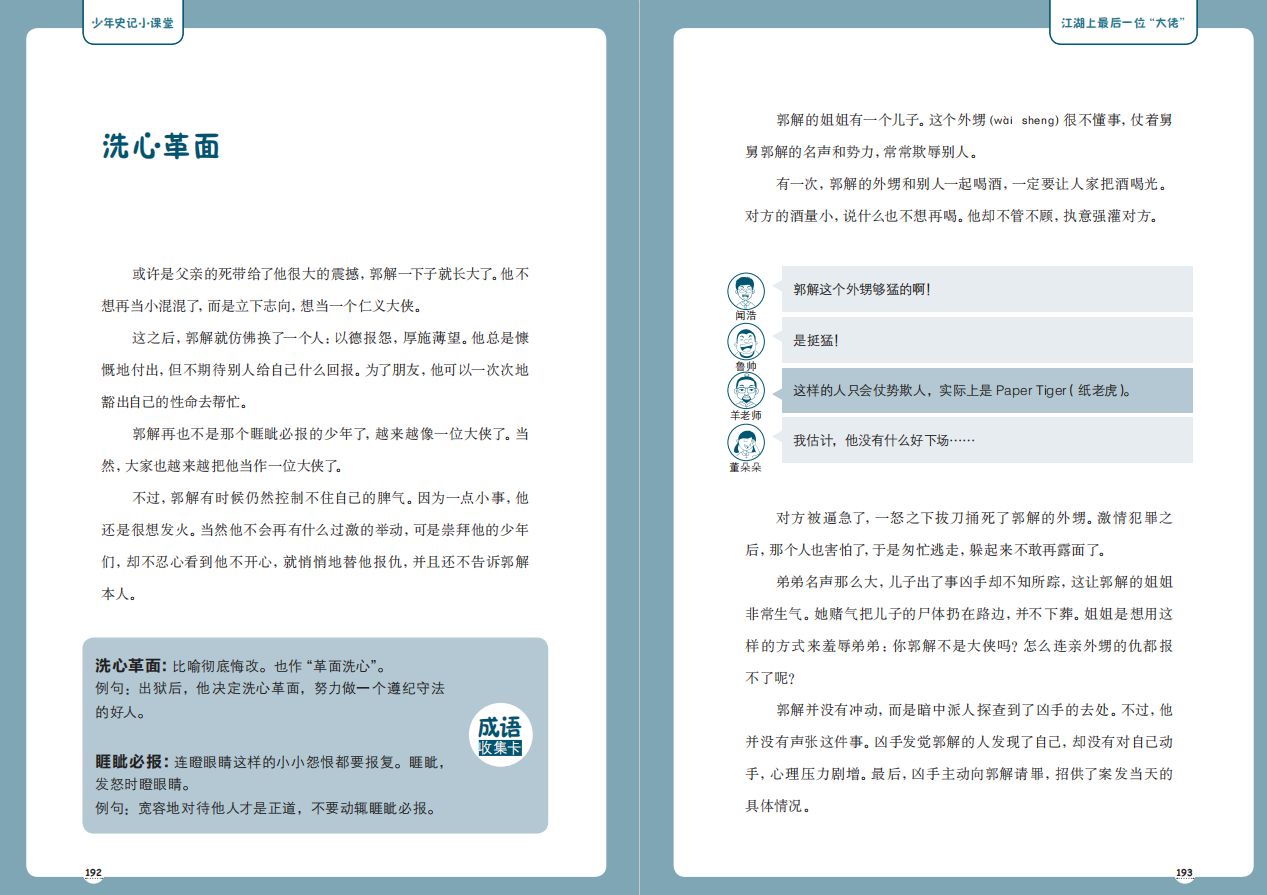Click the line 不了呢?
Viewport: 1267px width, 895px height.
point(769,678)
